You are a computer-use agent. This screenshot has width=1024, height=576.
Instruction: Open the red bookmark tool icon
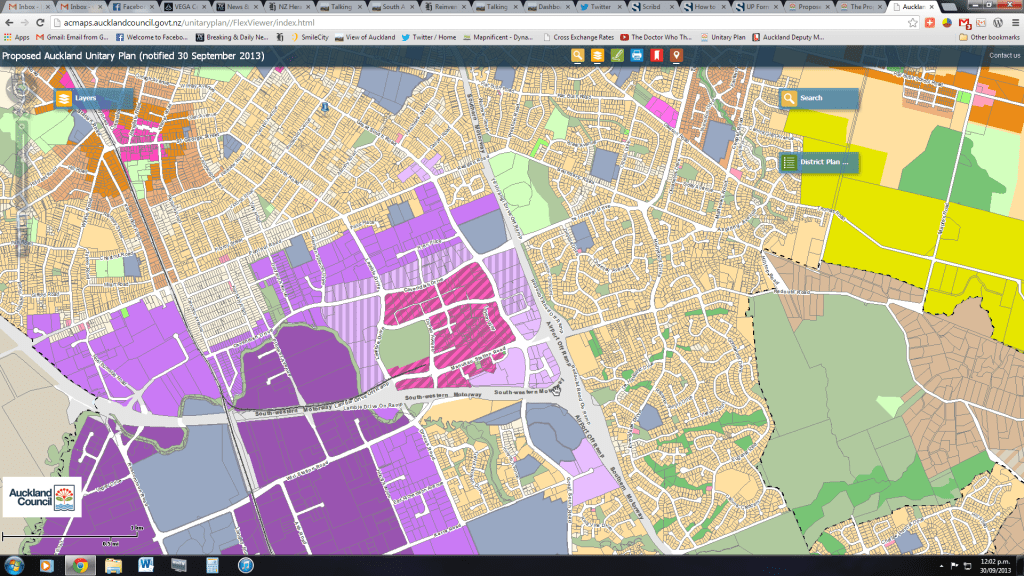[x=656, y=55]
